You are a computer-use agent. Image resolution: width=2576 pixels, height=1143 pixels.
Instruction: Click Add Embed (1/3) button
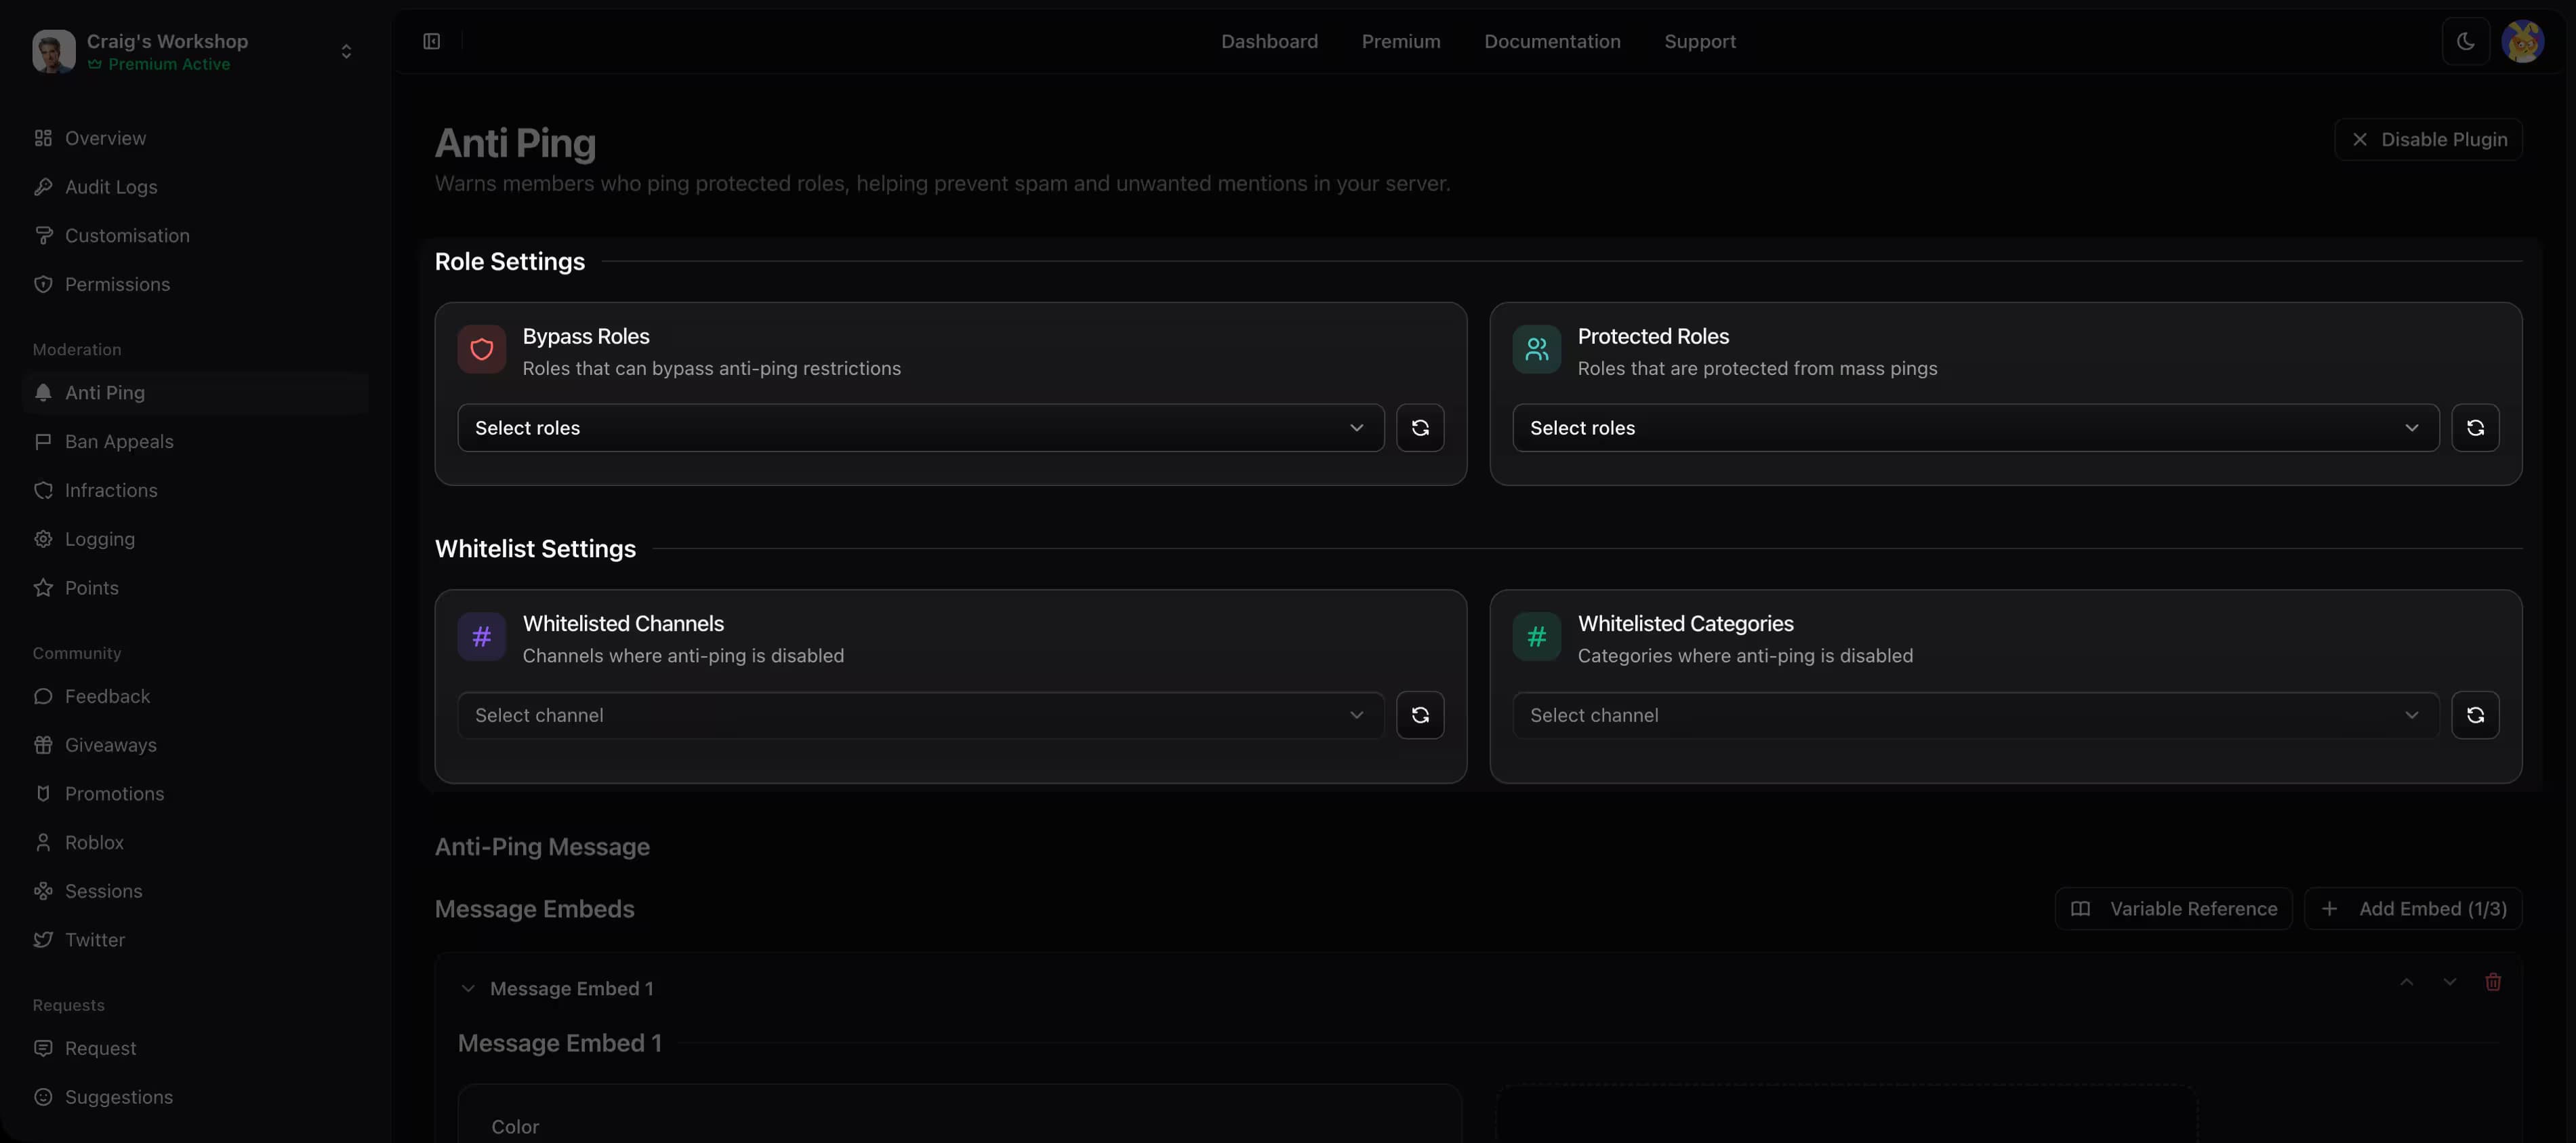2413,909
